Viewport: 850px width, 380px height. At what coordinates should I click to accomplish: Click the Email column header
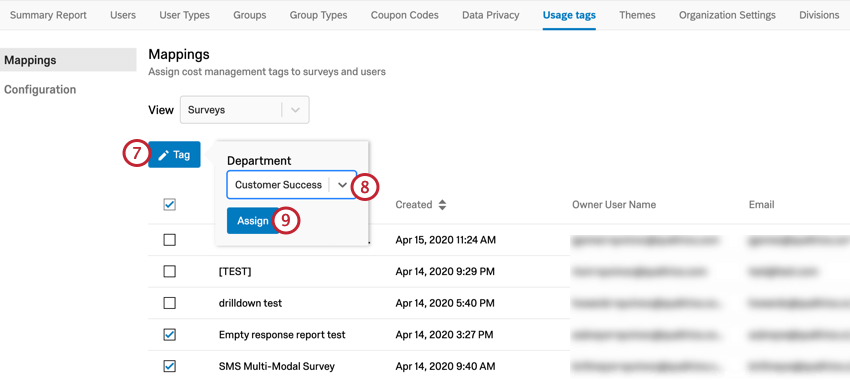click(x=761, y=205)
